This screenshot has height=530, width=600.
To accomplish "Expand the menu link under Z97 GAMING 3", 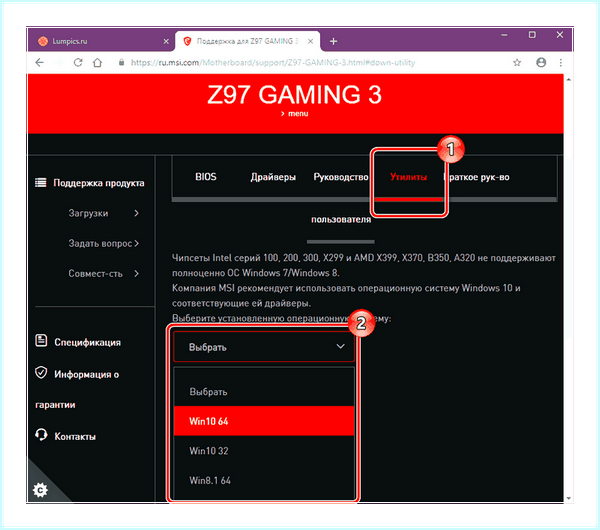I will coord(295,114).
